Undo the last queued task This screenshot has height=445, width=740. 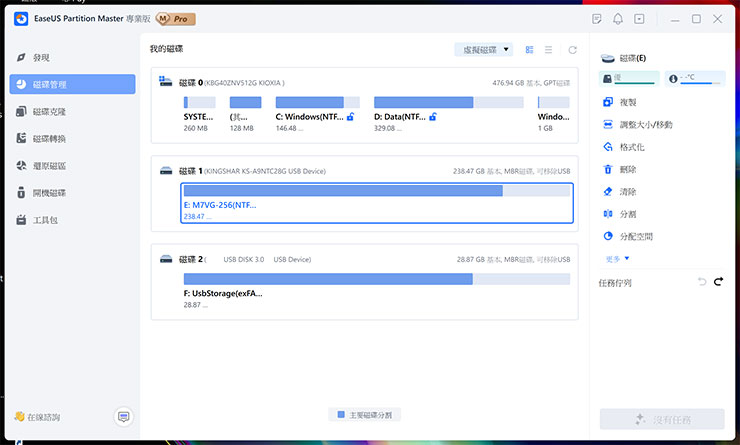pyautogui.click(x=702, y=282)
